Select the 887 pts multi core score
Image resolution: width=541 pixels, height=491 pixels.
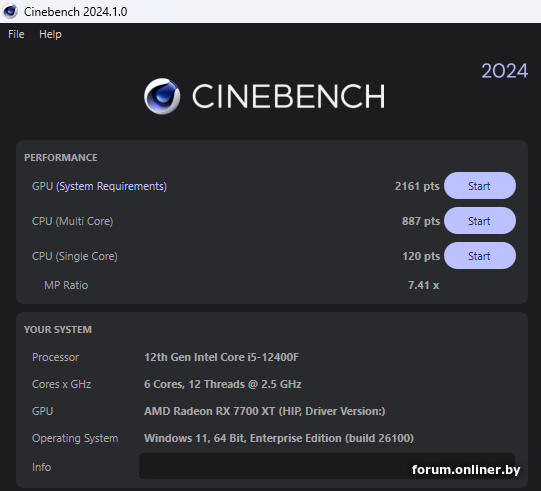[421, 221]
